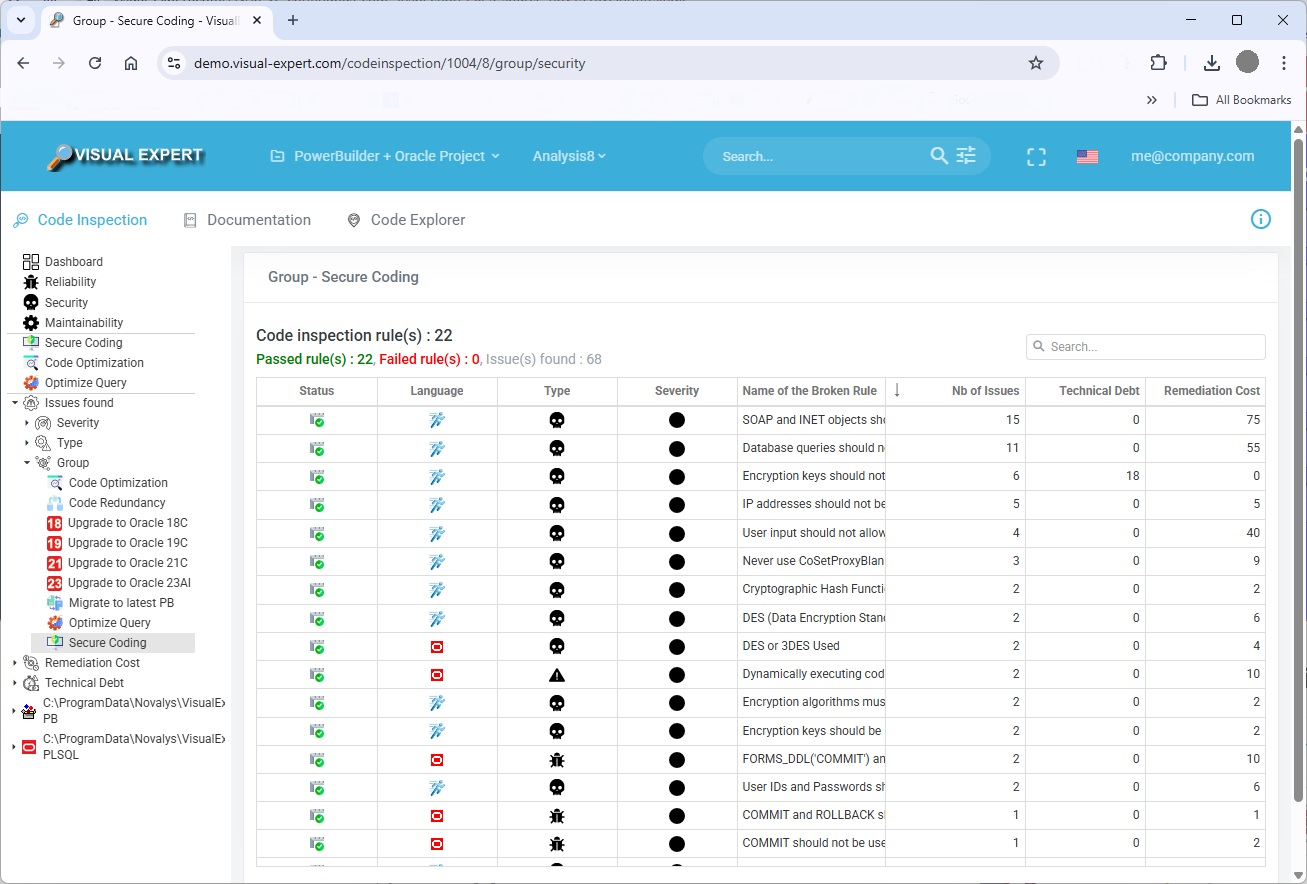This screenshot has width=1307, height=884.
Task: Switch to the Code Explorer tab
Action: [417, 220]
